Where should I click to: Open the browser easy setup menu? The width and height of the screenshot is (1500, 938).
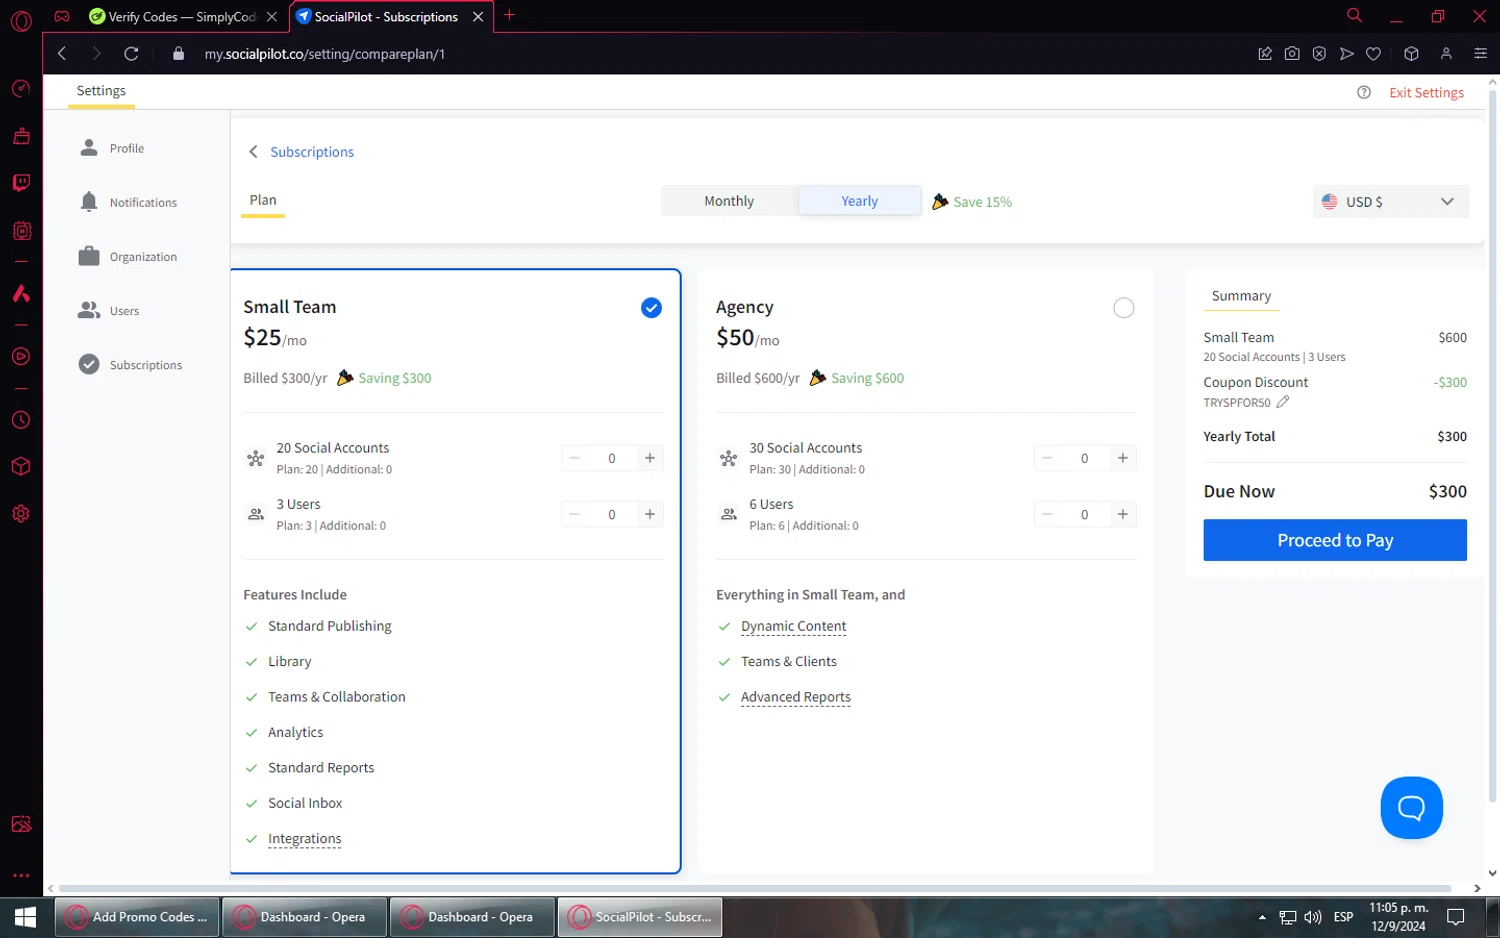(x=1481, y=54)
